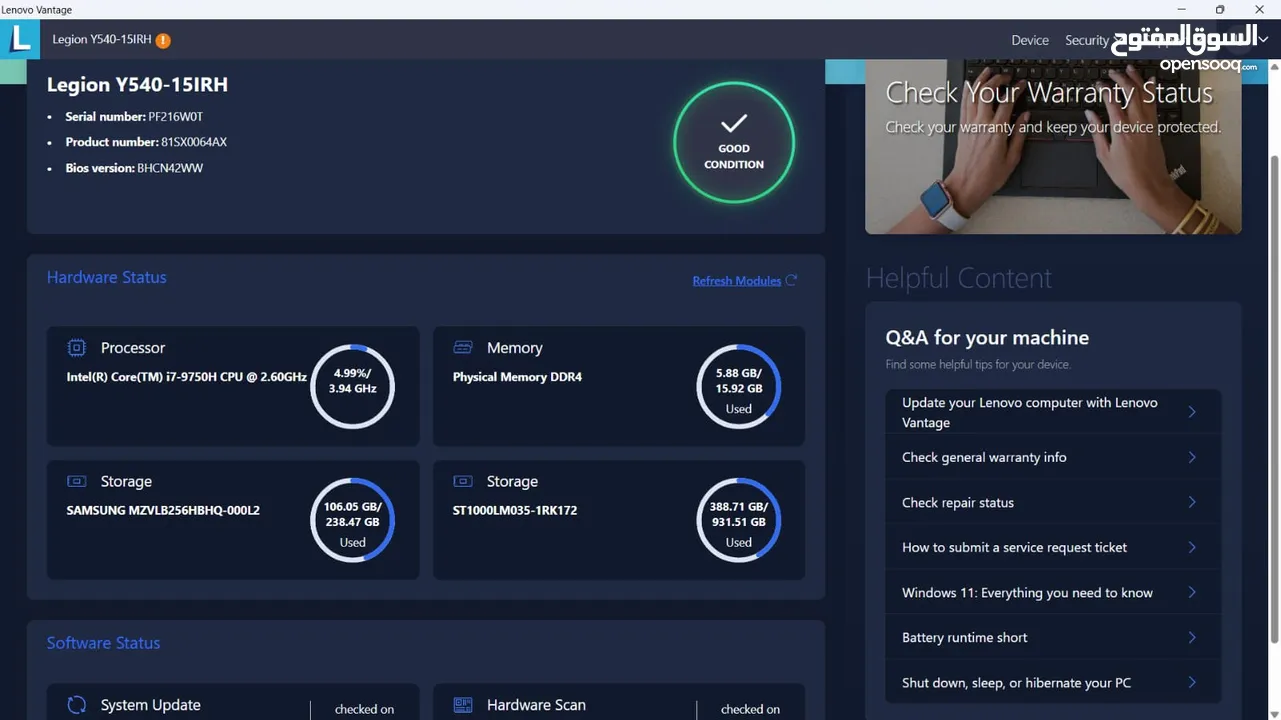Viewport: 1281px width, 720px height.
Task: Click the System Update label
Action: [x=150, y=705]
